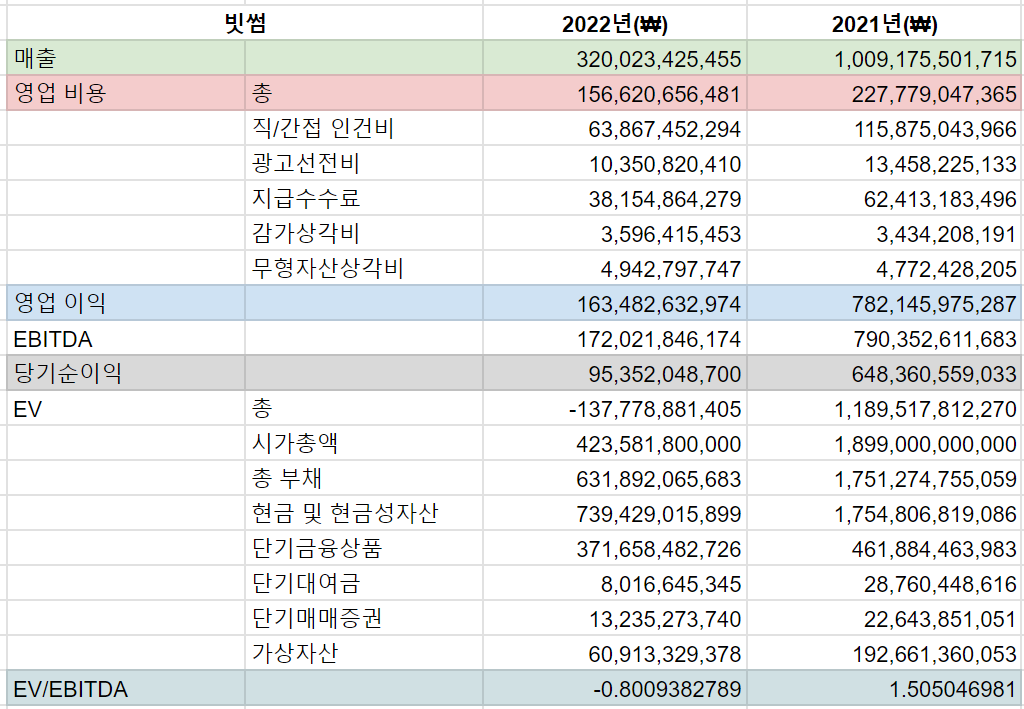Click the 직/간접 인건비 label
Screen dimensions: 1024x709
(323, 129)
